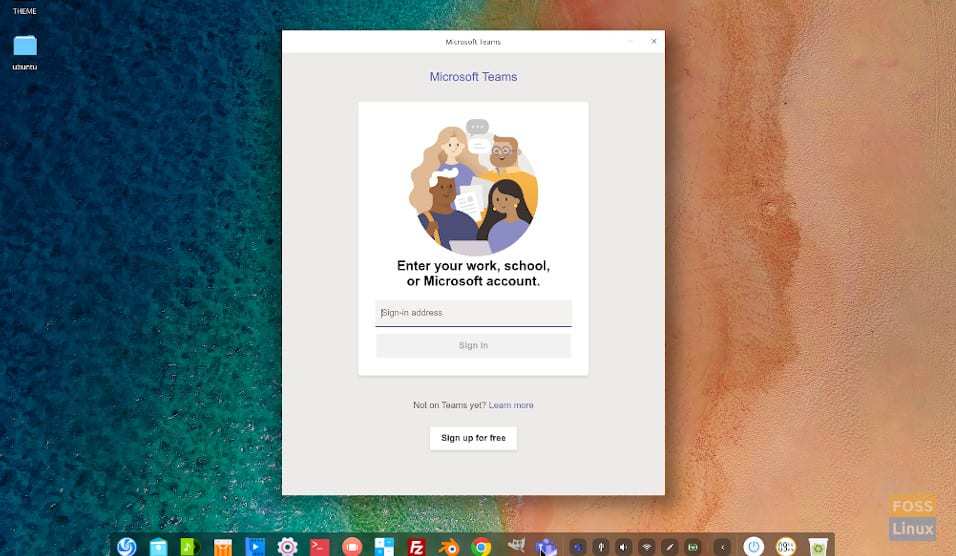Click the pen tray icon

pos(670,547)
